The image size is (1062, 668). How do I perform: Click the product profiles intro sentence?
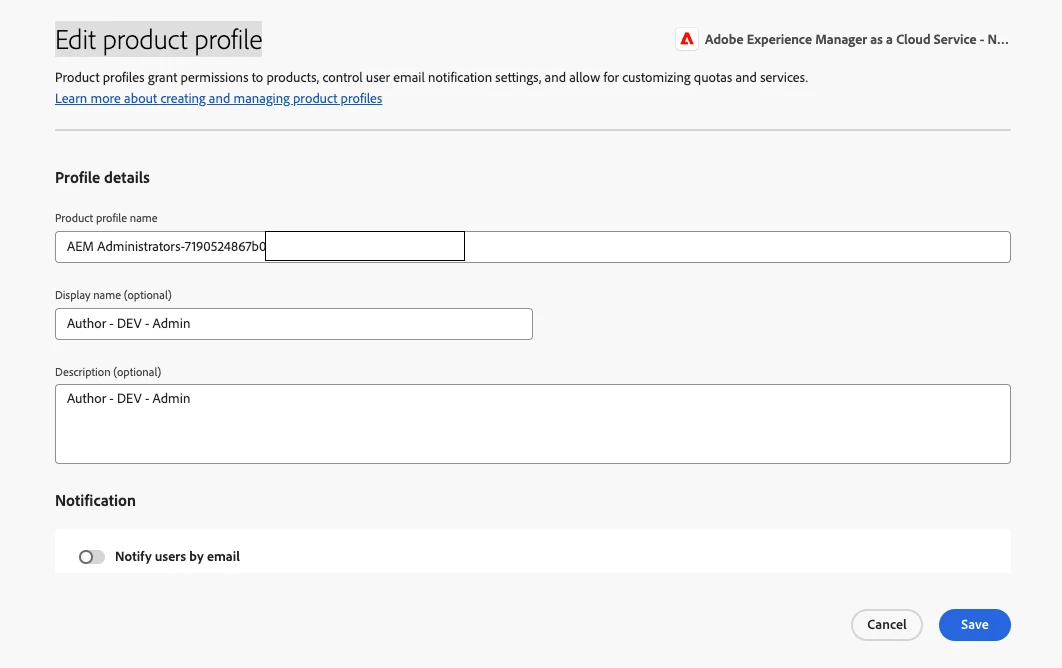tap(431, 77)
